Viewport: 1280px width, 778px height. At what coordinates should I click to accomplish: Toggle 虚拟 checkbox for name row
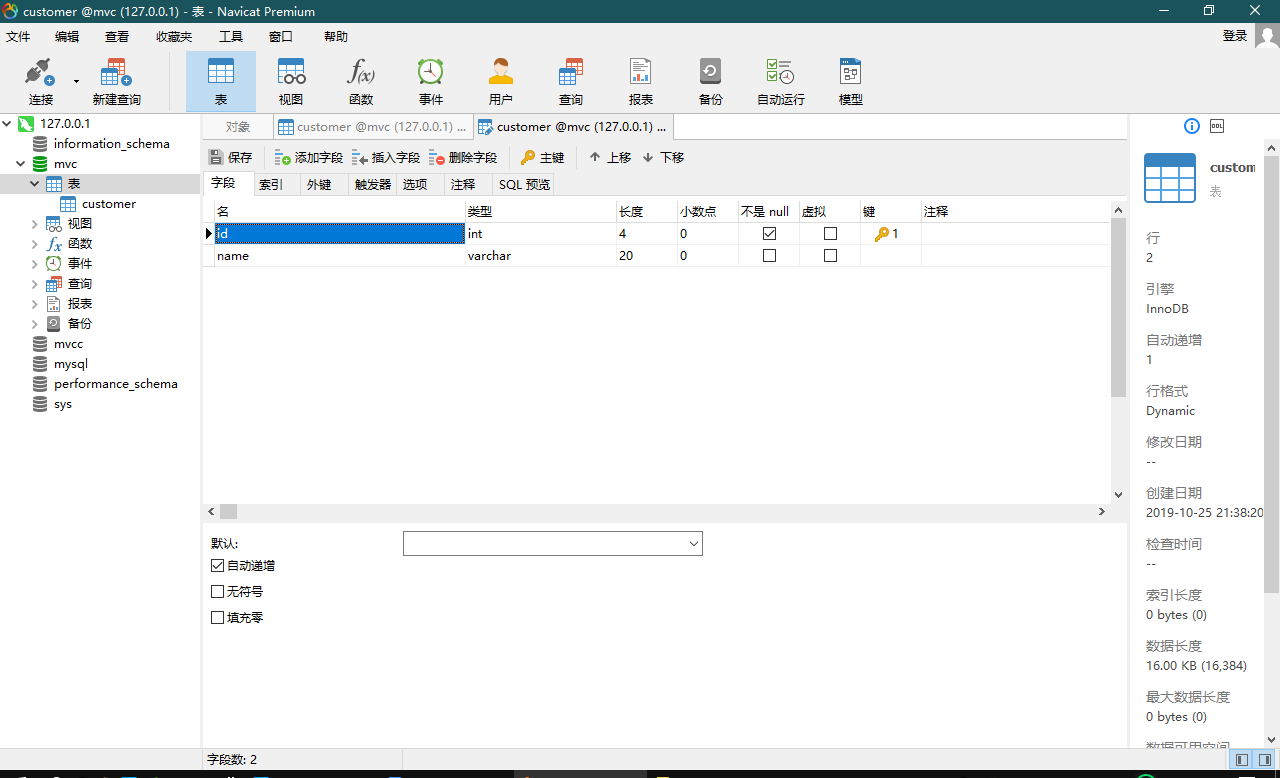830,256
